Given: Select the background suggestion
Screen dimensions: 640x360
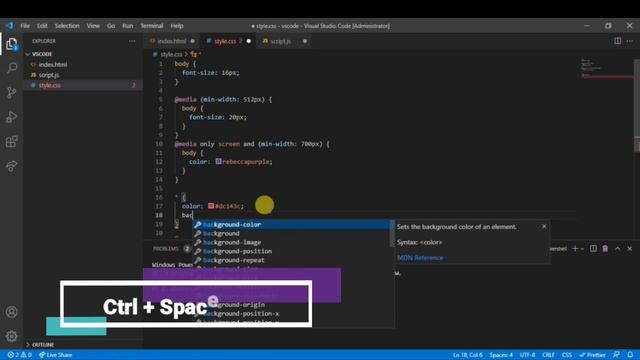Looking at the screenshot, I should coord(291,233).
